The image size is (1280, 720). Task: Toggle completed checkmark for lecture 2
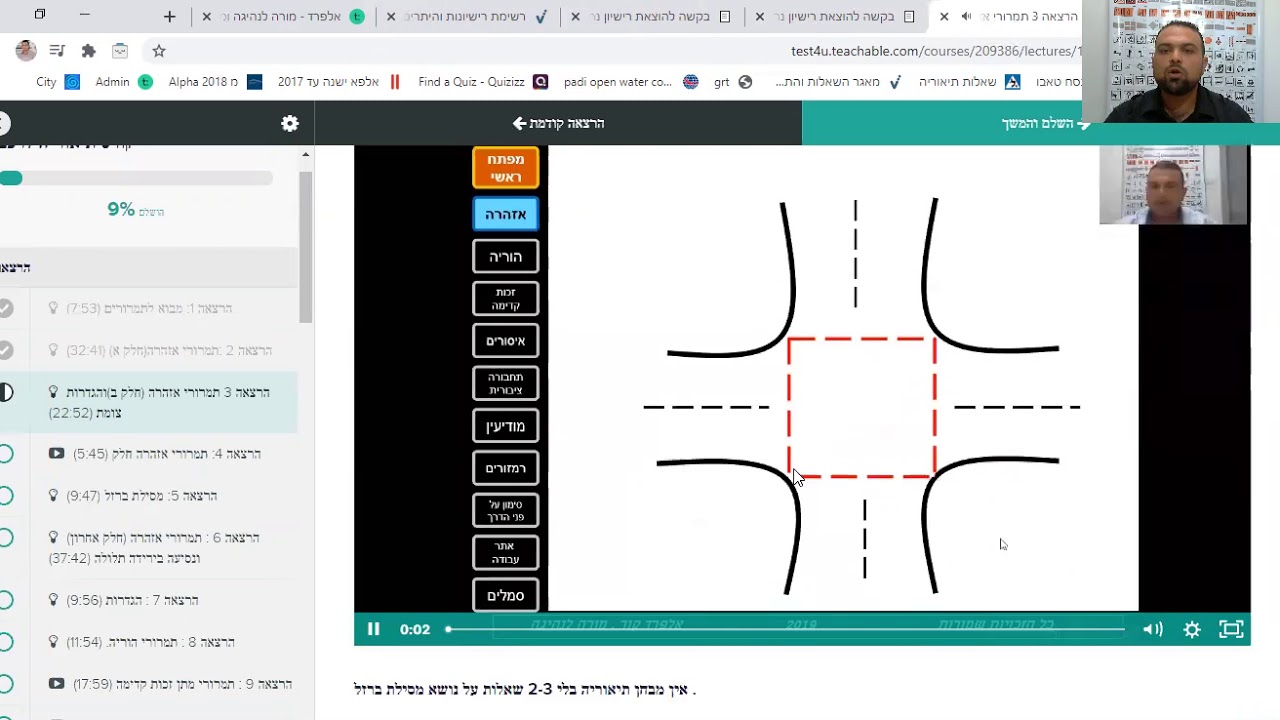[6, 350]
